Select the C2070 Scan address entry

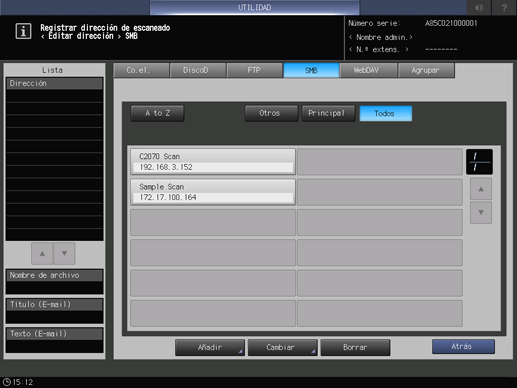coord(213,162)
